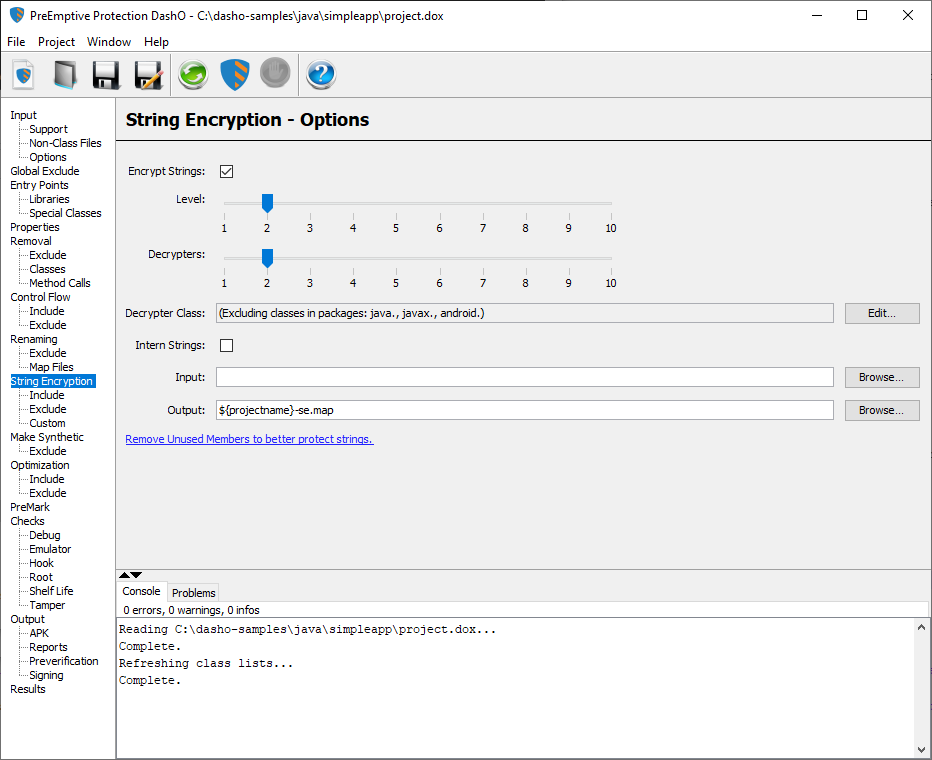Open the File menu
This screenshot has width=932, height=760.
[x=16, y=42]
